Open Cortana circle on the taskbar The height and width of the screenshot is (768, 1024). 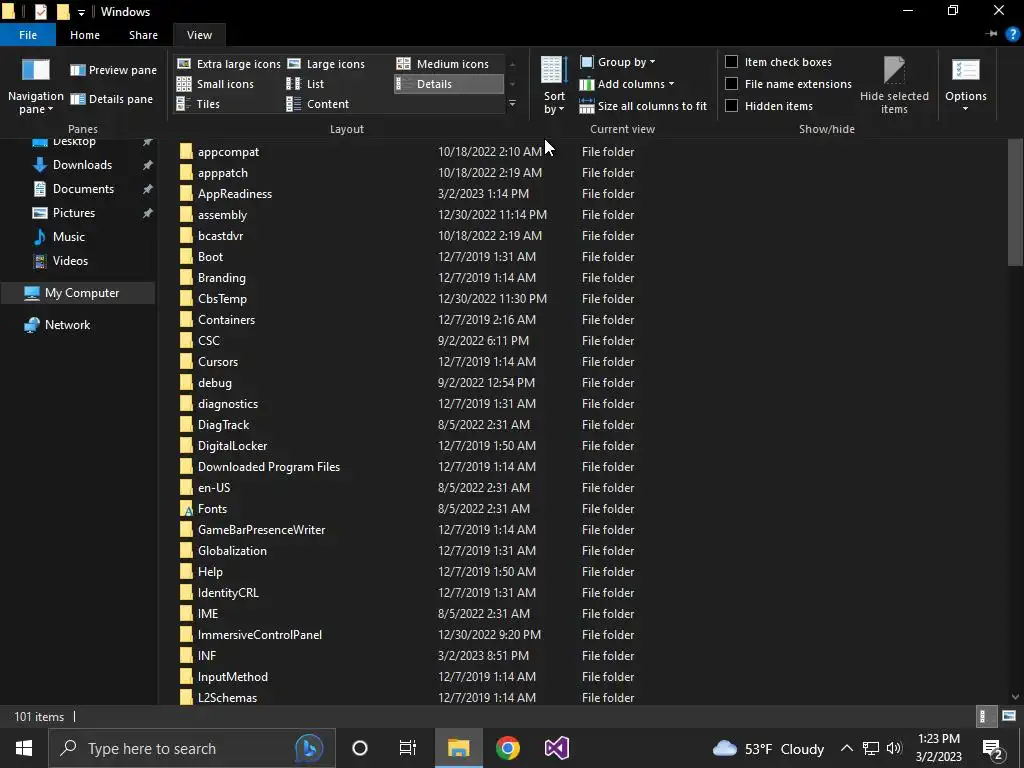(360, 748)
